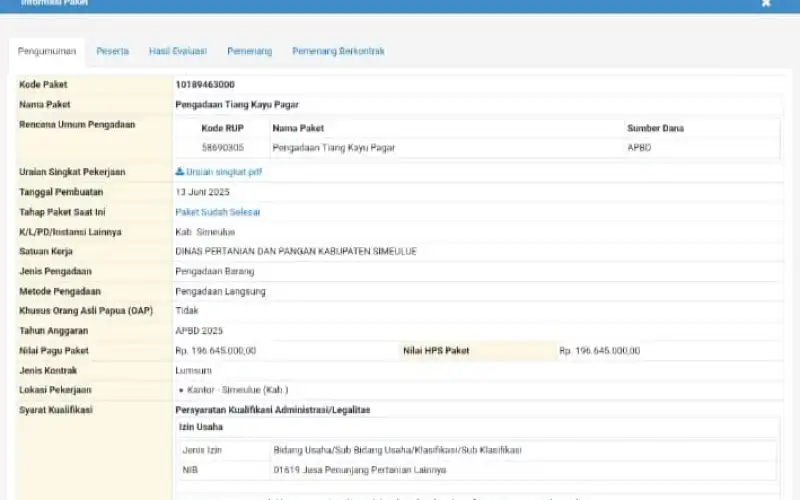This screenshot has width=800, height=500.
Task: Click the download icon beside Uraian singkat.pdf
Action: click(x=180, y=171)
